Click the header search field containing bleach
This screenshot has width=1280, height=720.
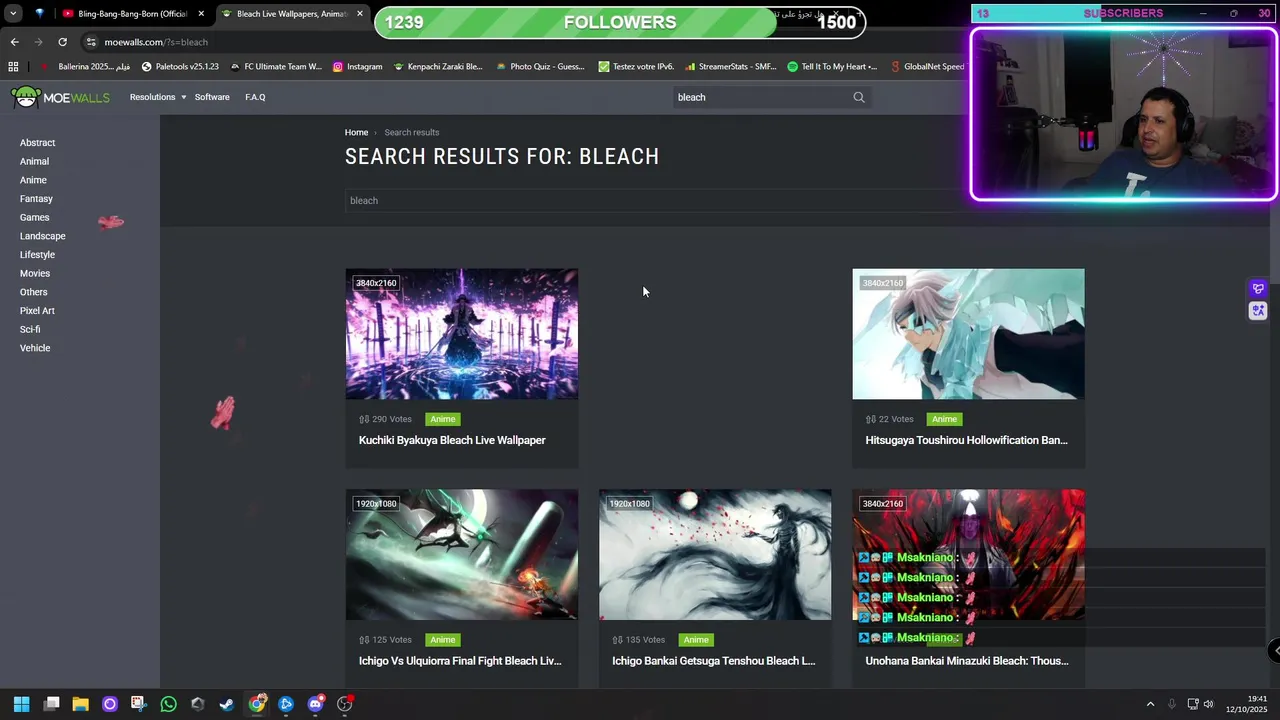(760, 97)
